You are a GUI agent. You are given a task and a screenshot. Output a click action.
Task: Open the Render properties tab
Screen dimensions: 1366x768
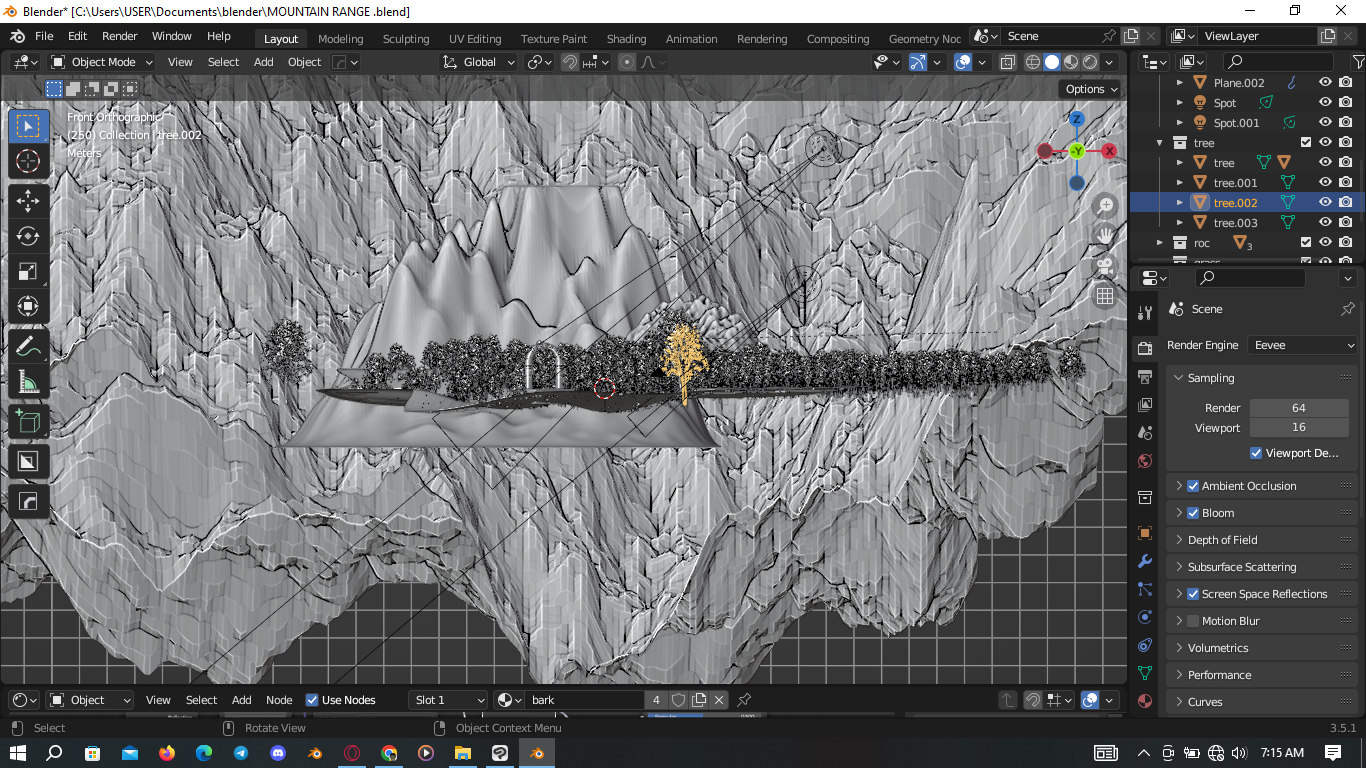pyautogui.click(x=1145, y=348)
